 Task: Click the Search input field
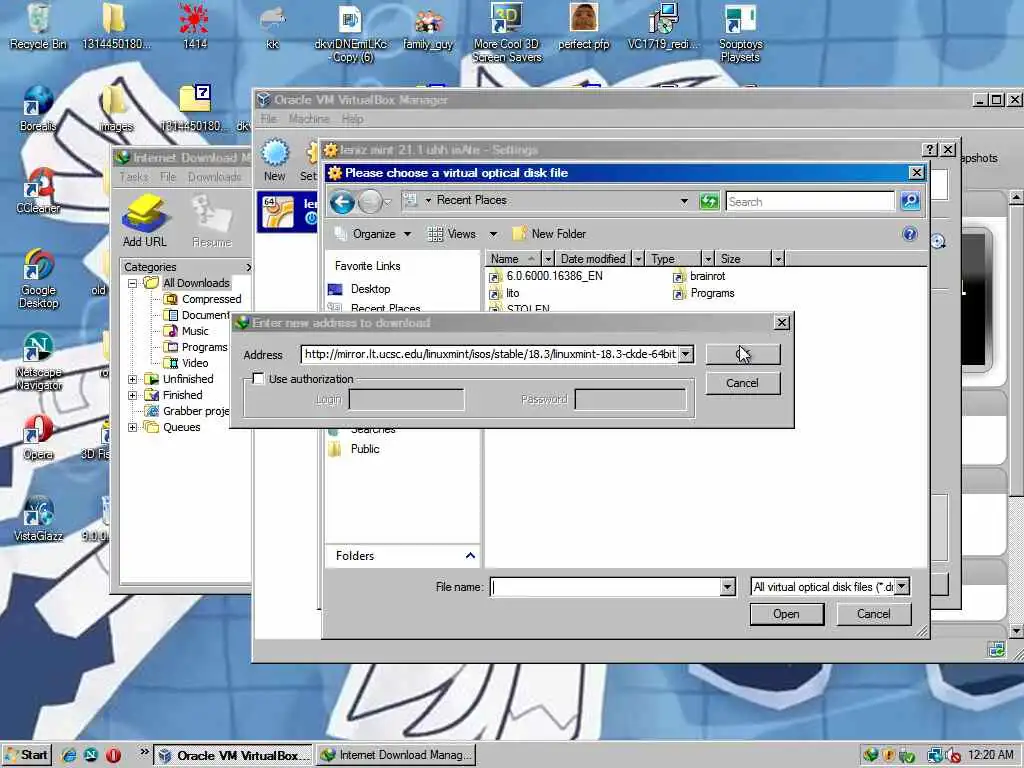click(810, 201)
